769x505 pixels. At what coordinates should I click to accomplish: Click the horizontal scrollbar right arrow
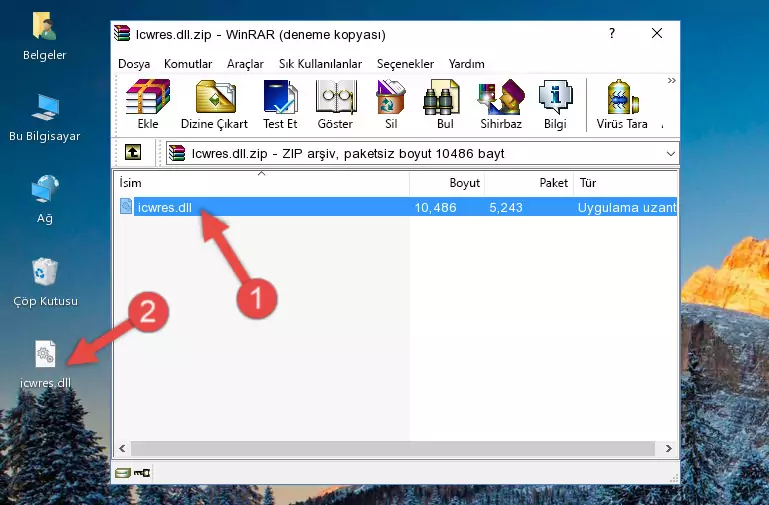pyautogui.click(x=668, y=448)
